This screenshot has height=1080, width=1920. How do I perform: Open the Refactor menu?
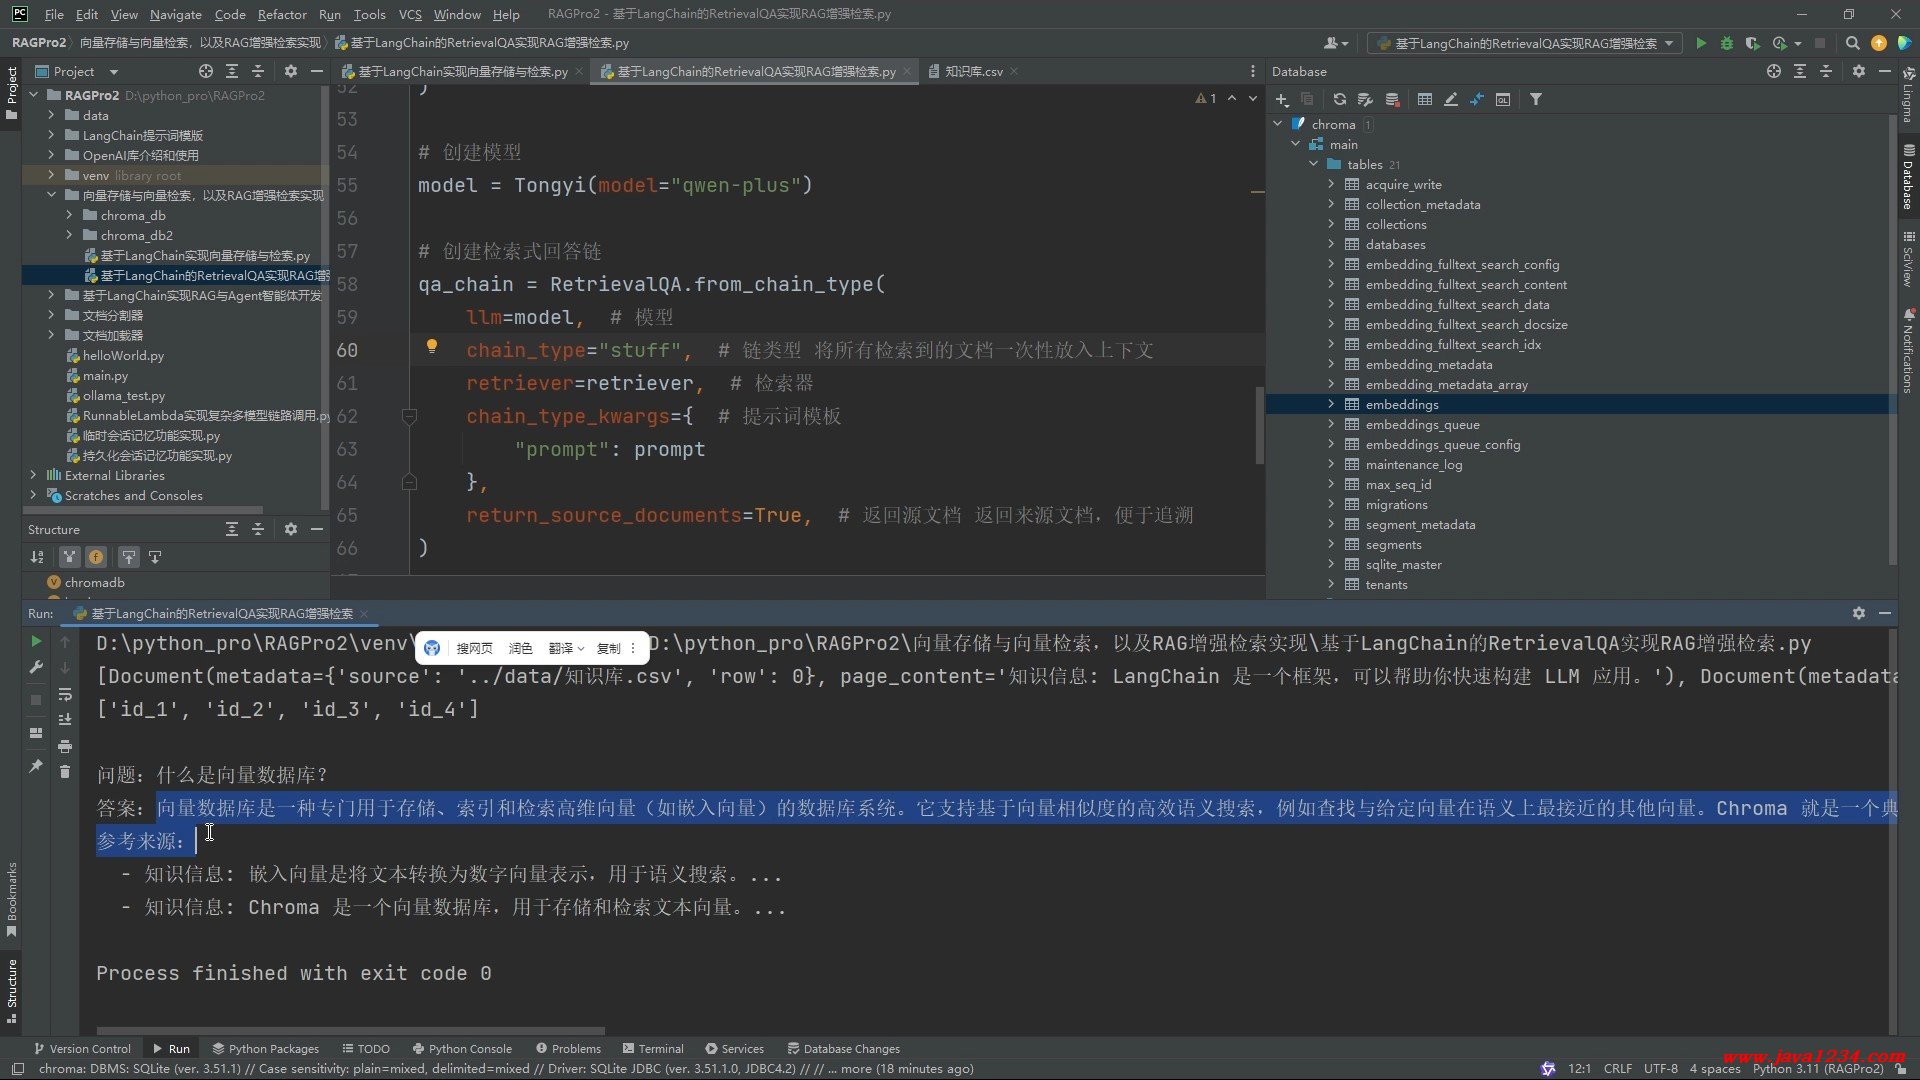(x=281, y=14)
